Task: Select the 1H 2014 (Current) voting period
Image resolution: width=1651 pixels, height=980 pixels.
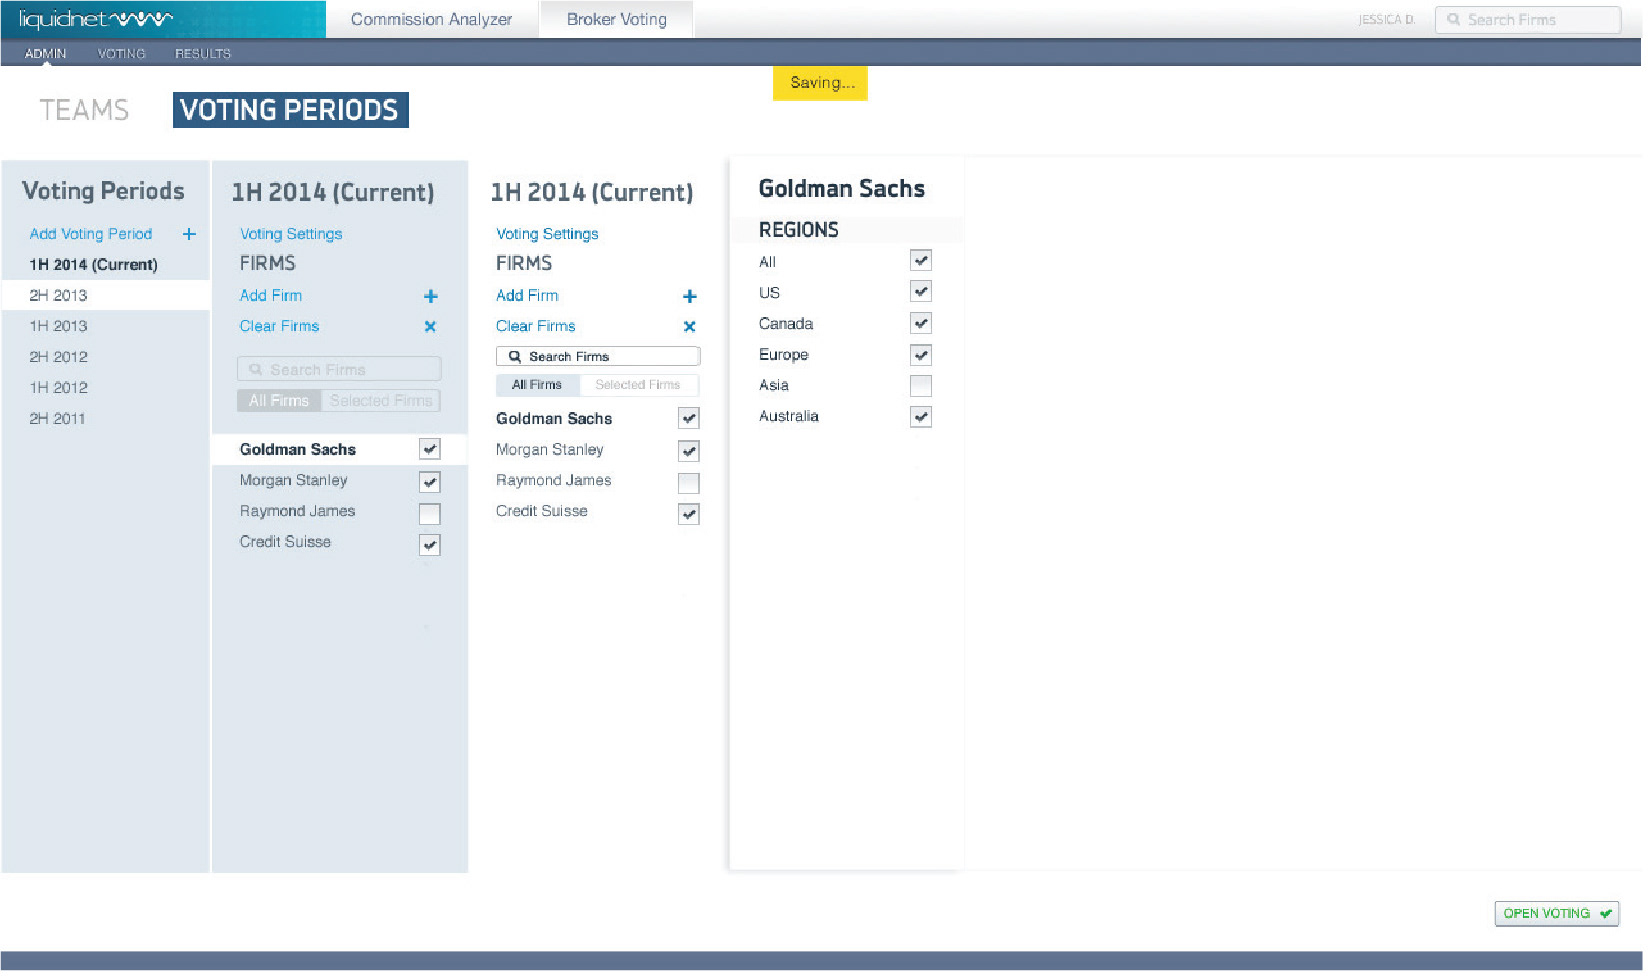Action: 94,266
